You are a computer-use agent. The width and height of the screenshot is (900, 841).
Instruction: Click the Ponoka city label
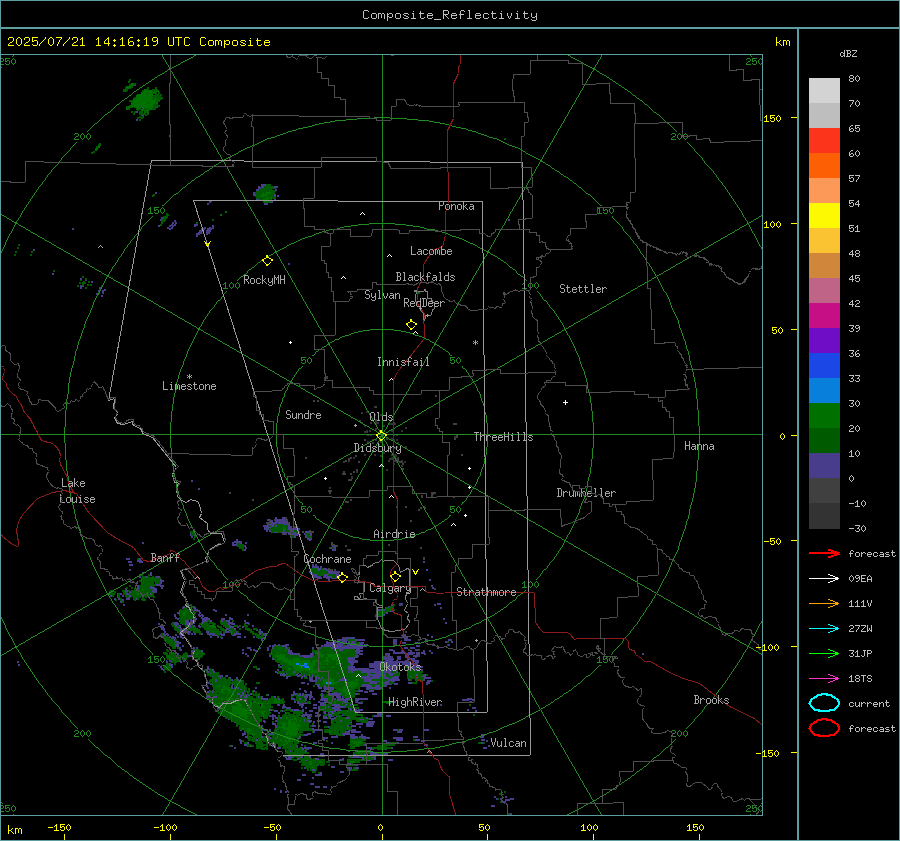(x=456, y=206)
